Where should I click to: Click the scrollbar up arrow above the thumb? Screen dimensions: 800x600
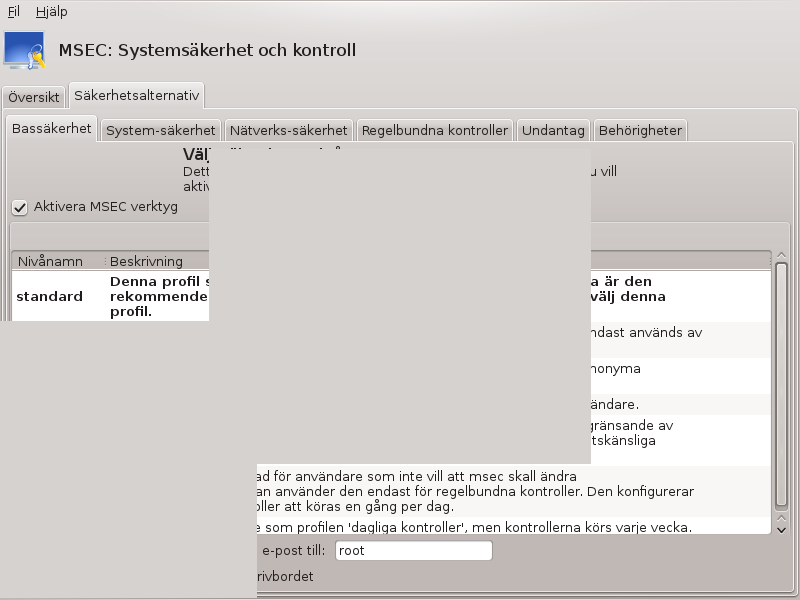781,255
